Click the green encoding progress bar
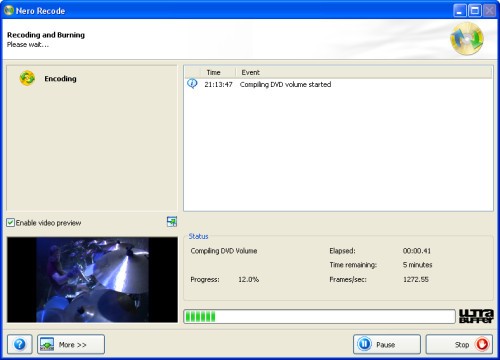Image resolution: width=500 pixels, height=360 pixels. click(x=319, y=316)
